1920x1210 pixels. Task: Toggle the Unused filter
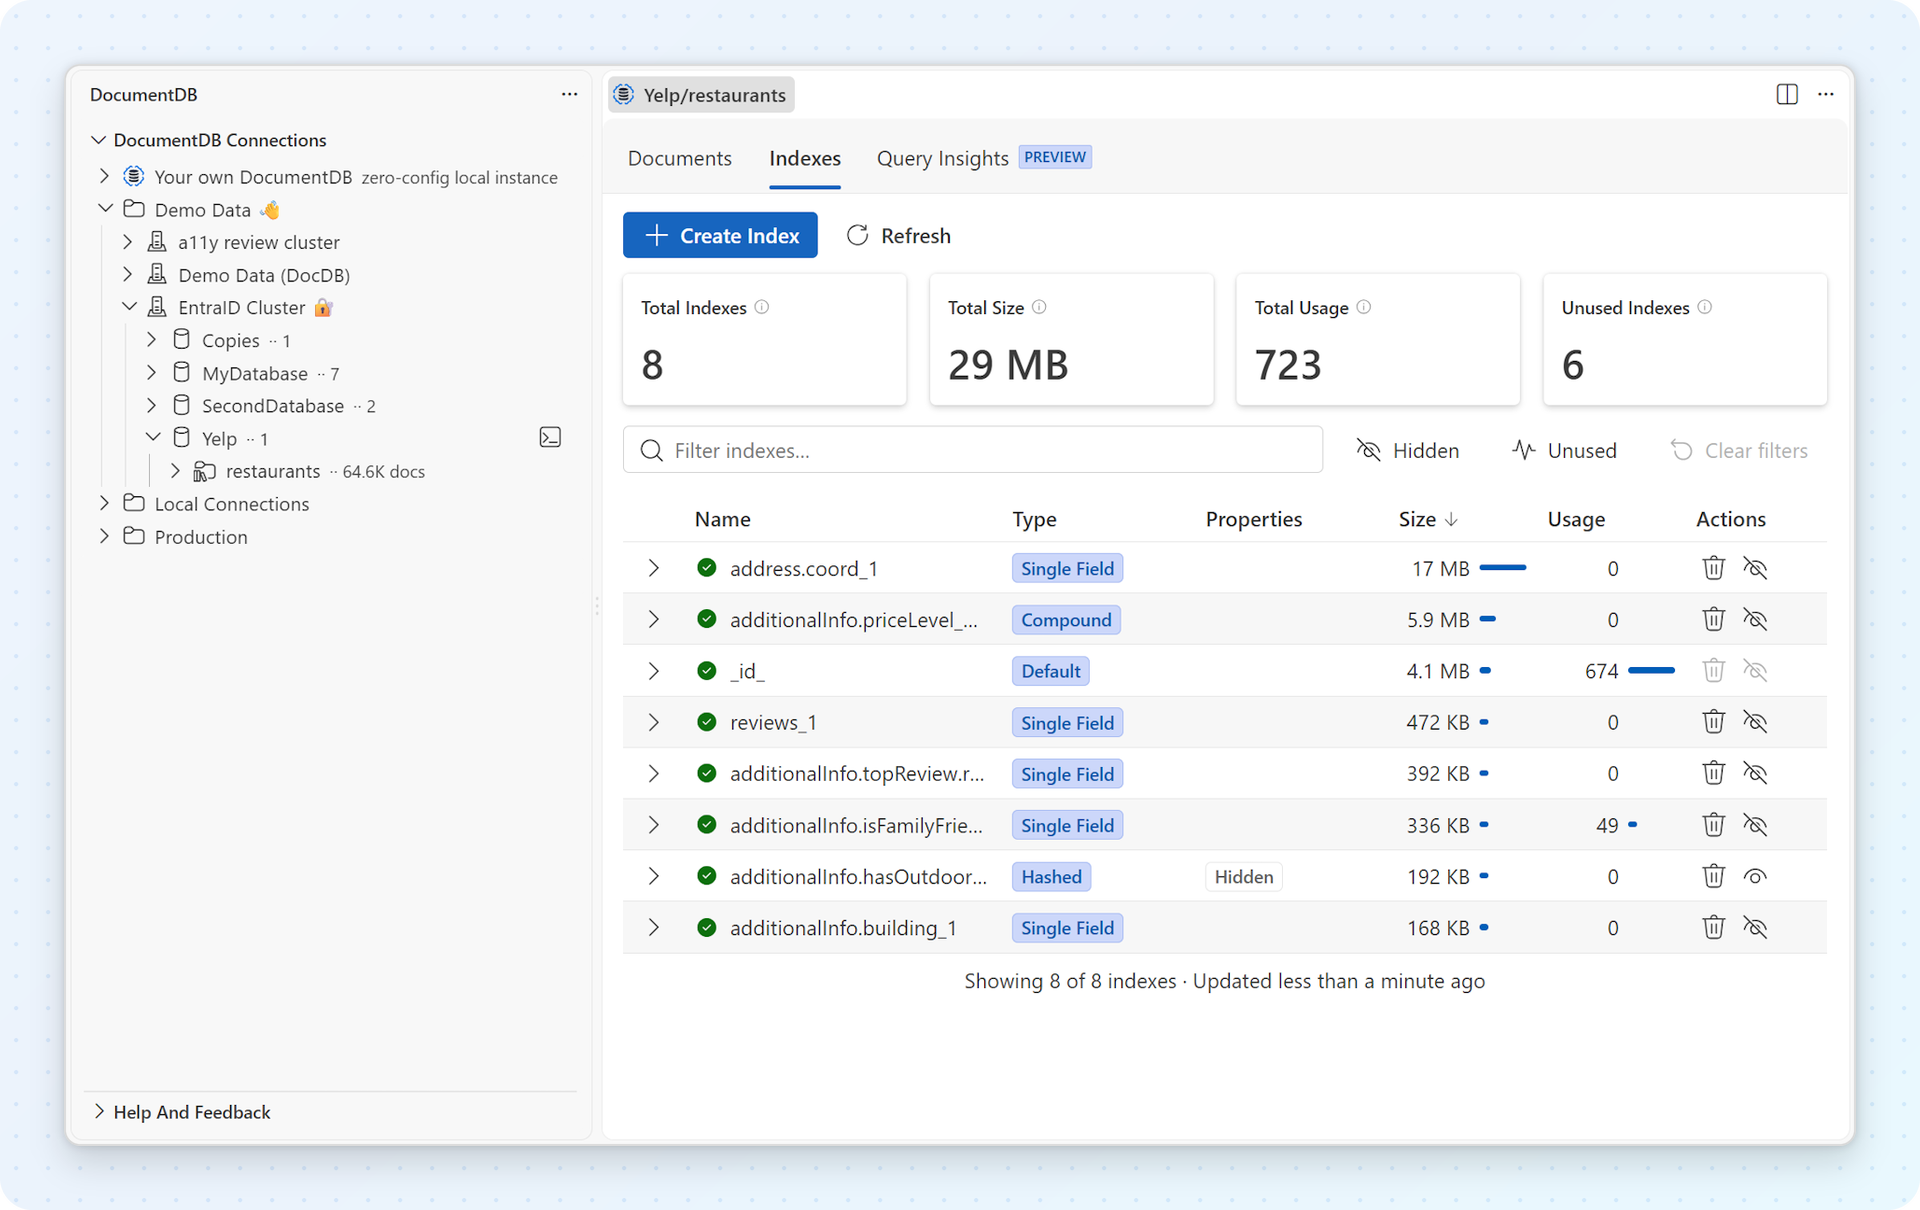click(x=1564, y=451)
